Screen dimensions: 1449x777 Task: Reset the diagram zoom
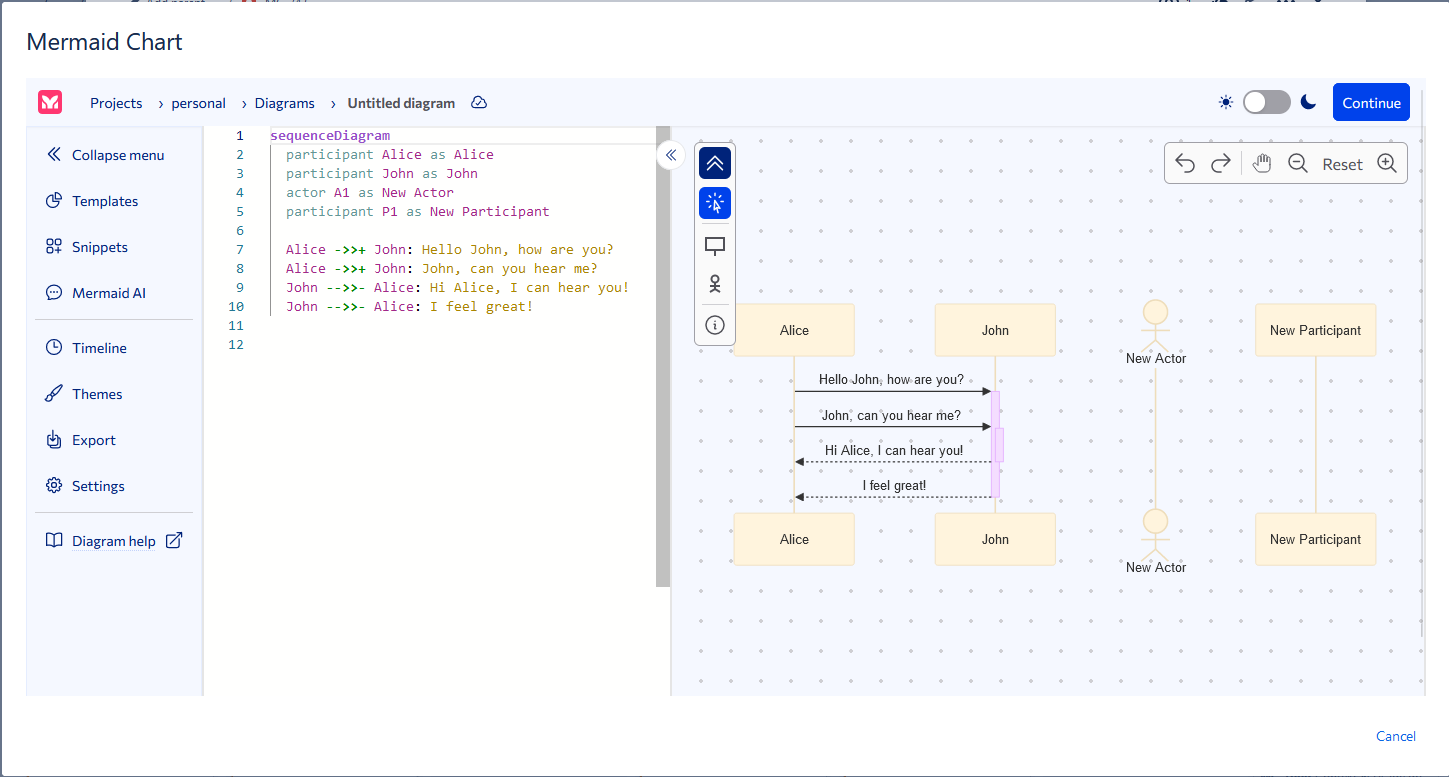[1342, 164]
